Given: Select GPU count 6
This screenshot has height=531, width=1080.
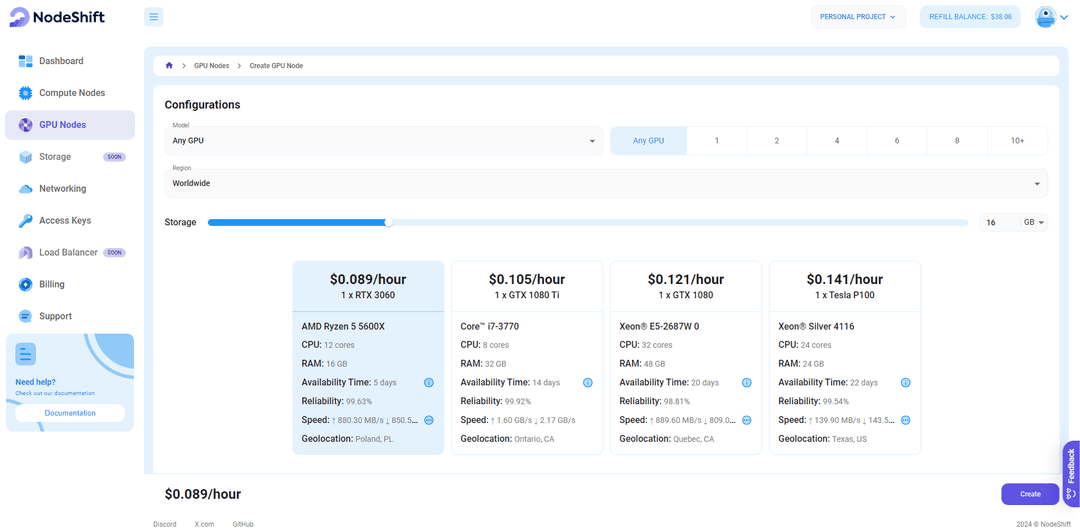Looking at the screenshot, I should [x=897, y=140].
